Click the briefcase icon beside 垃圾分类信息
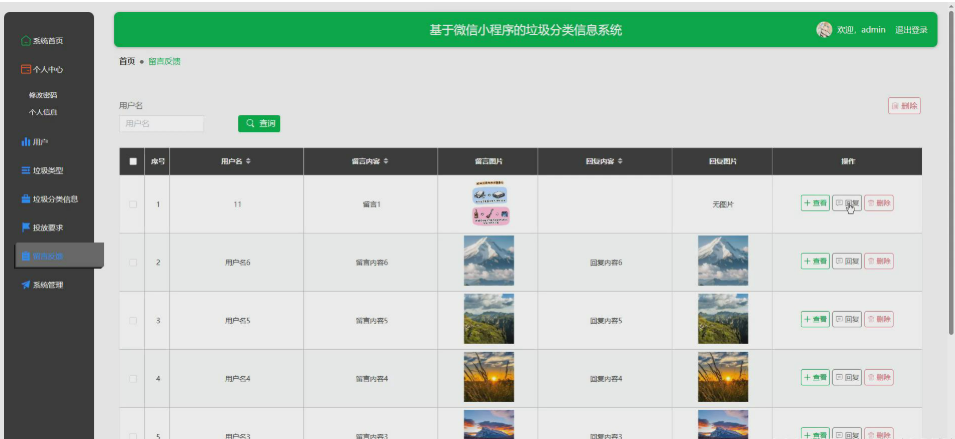This screenshot has width=955, height=439. click(x=26, y=199)
